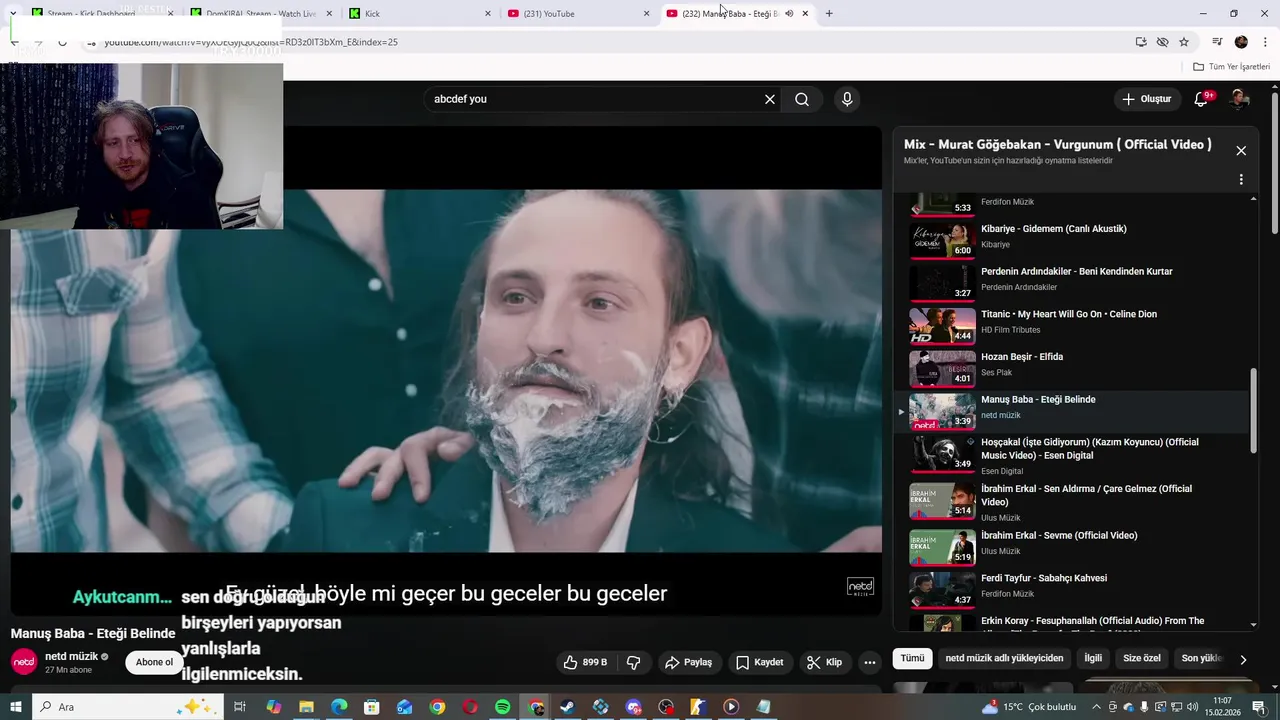Click the Klip clip button
The width and height of the screenshot is (1280, 720).
pos(825,662)
